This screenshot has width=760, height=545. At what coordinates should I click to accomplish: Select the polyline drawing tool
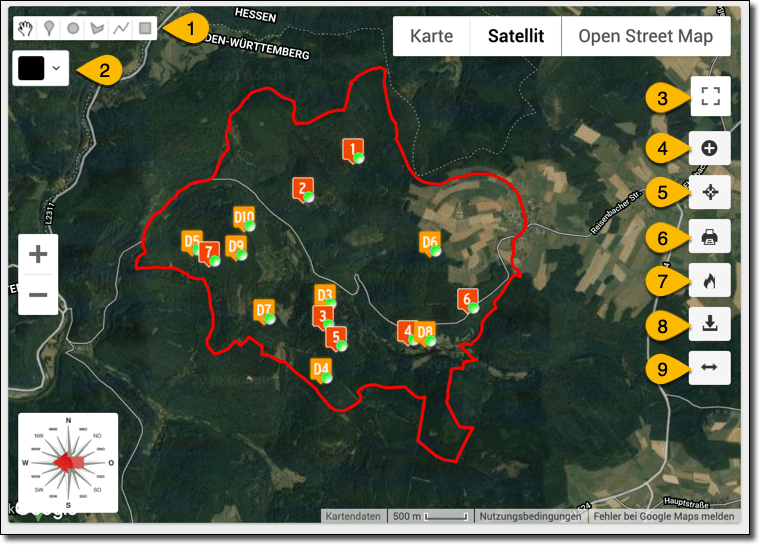[121, 29]
